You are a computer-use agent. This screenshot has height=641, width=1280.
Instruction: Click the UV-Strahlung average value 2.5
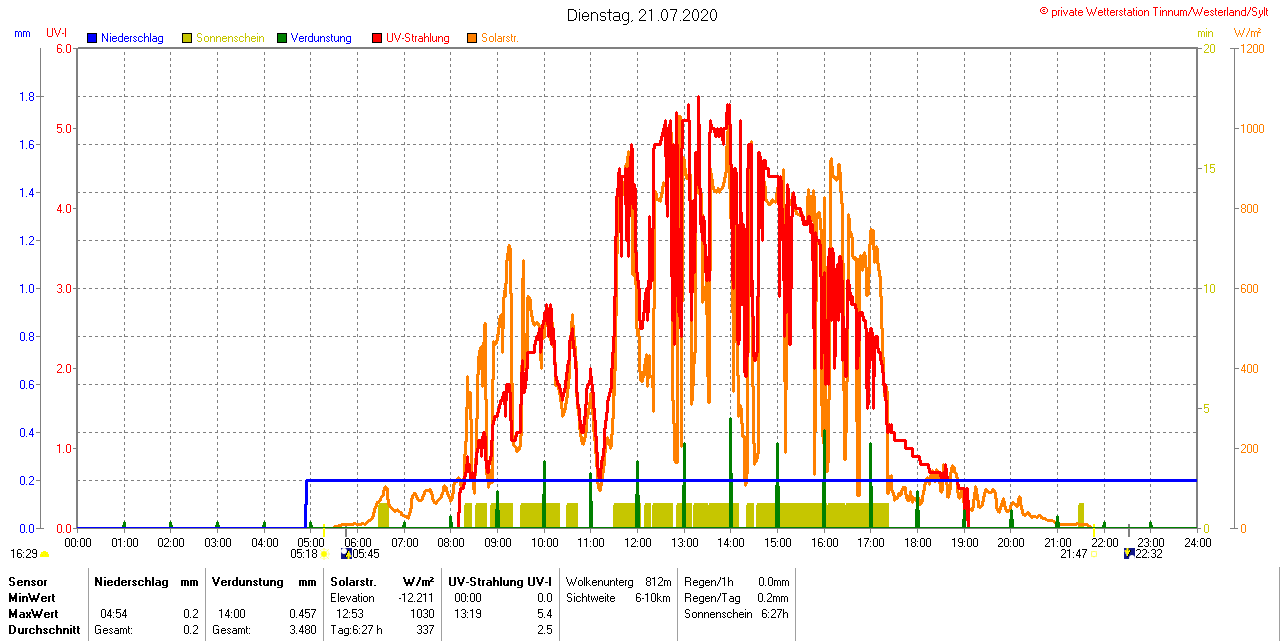point(545,630)
